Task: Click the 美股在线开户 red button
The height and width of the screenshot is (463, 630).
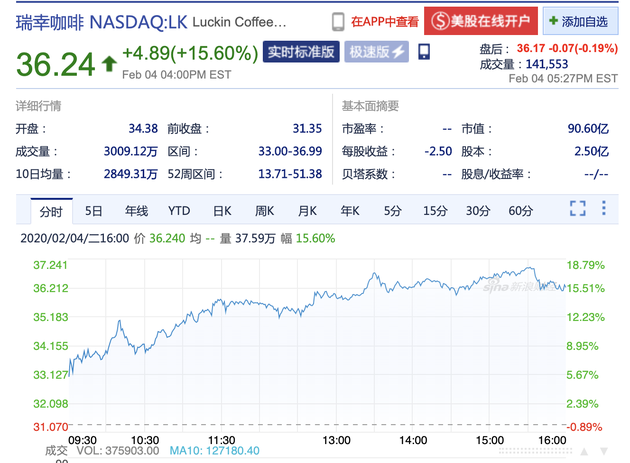Action: [481, 21]
